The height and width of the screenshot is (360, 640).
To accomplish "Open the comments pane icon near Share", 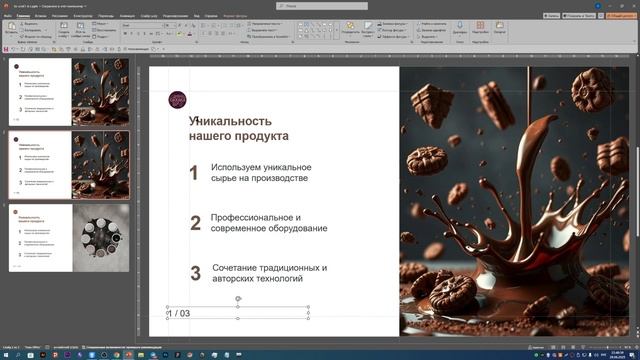I will coord(601,16).
